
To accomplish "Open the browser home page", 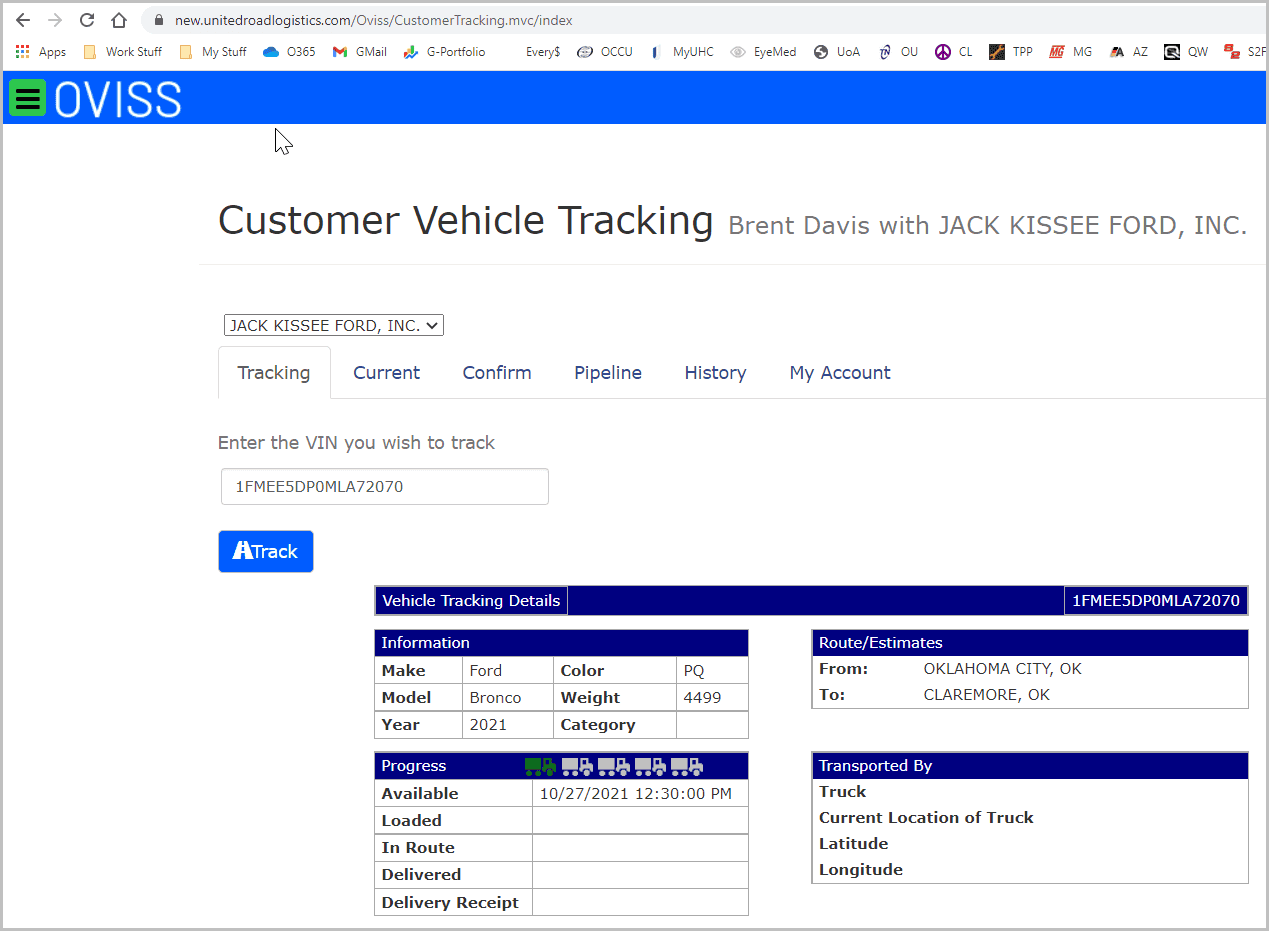I will [119, 20].
